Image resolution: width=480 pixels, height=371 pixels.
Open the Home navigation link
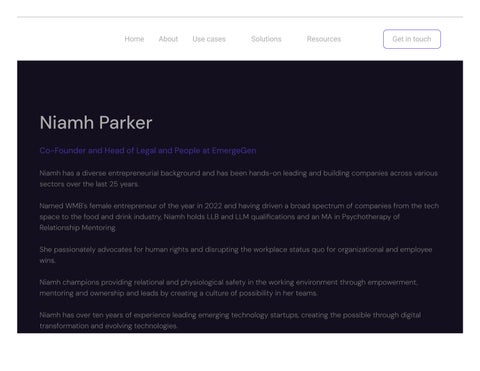click(134, 39)
